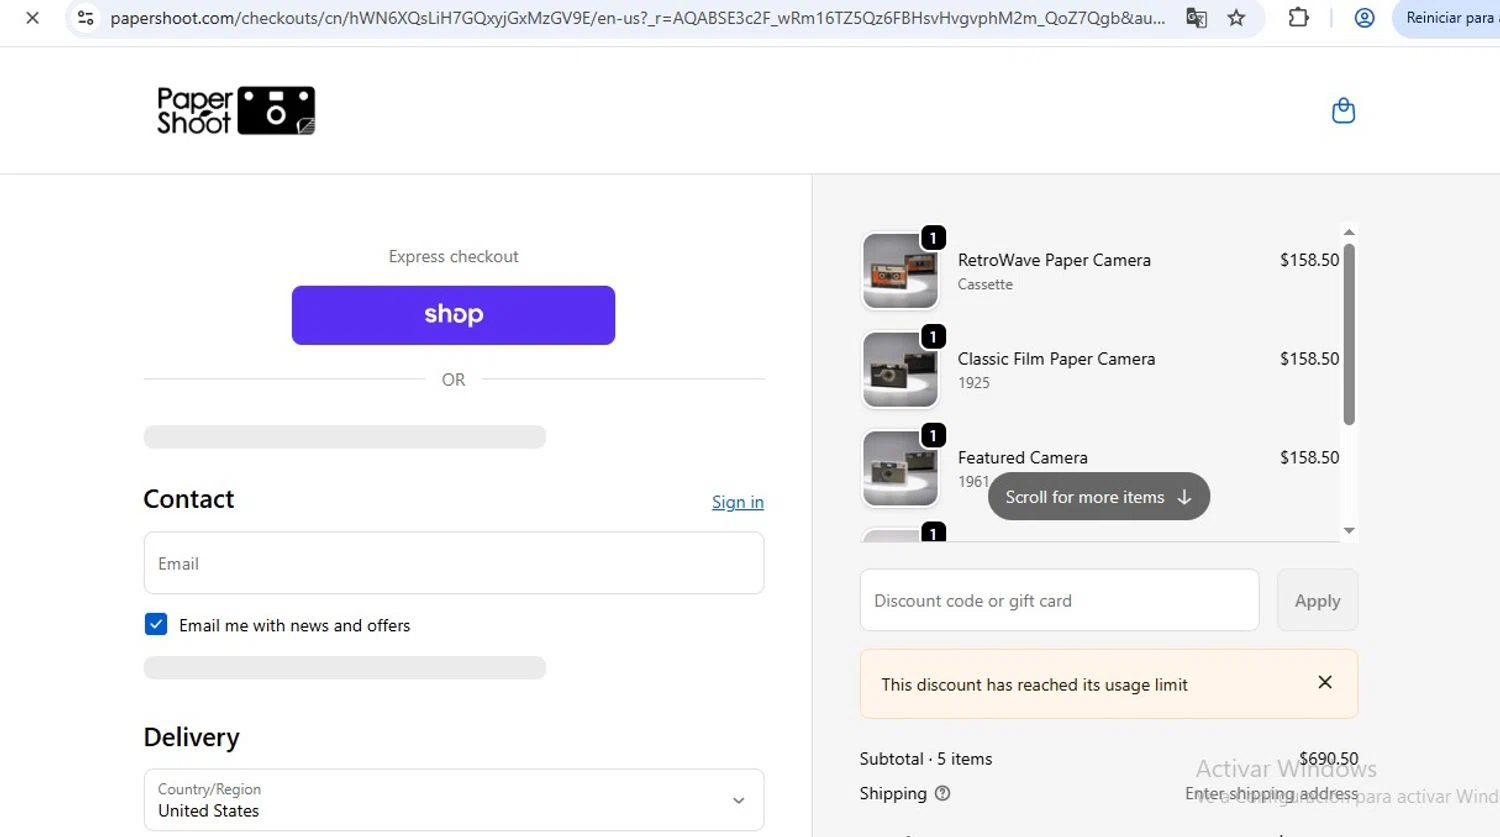Image resolution: width=1500 pixels, height=837 pixels.
Task: Click the Cassette variant text
Action: click(x=985, y=284)
